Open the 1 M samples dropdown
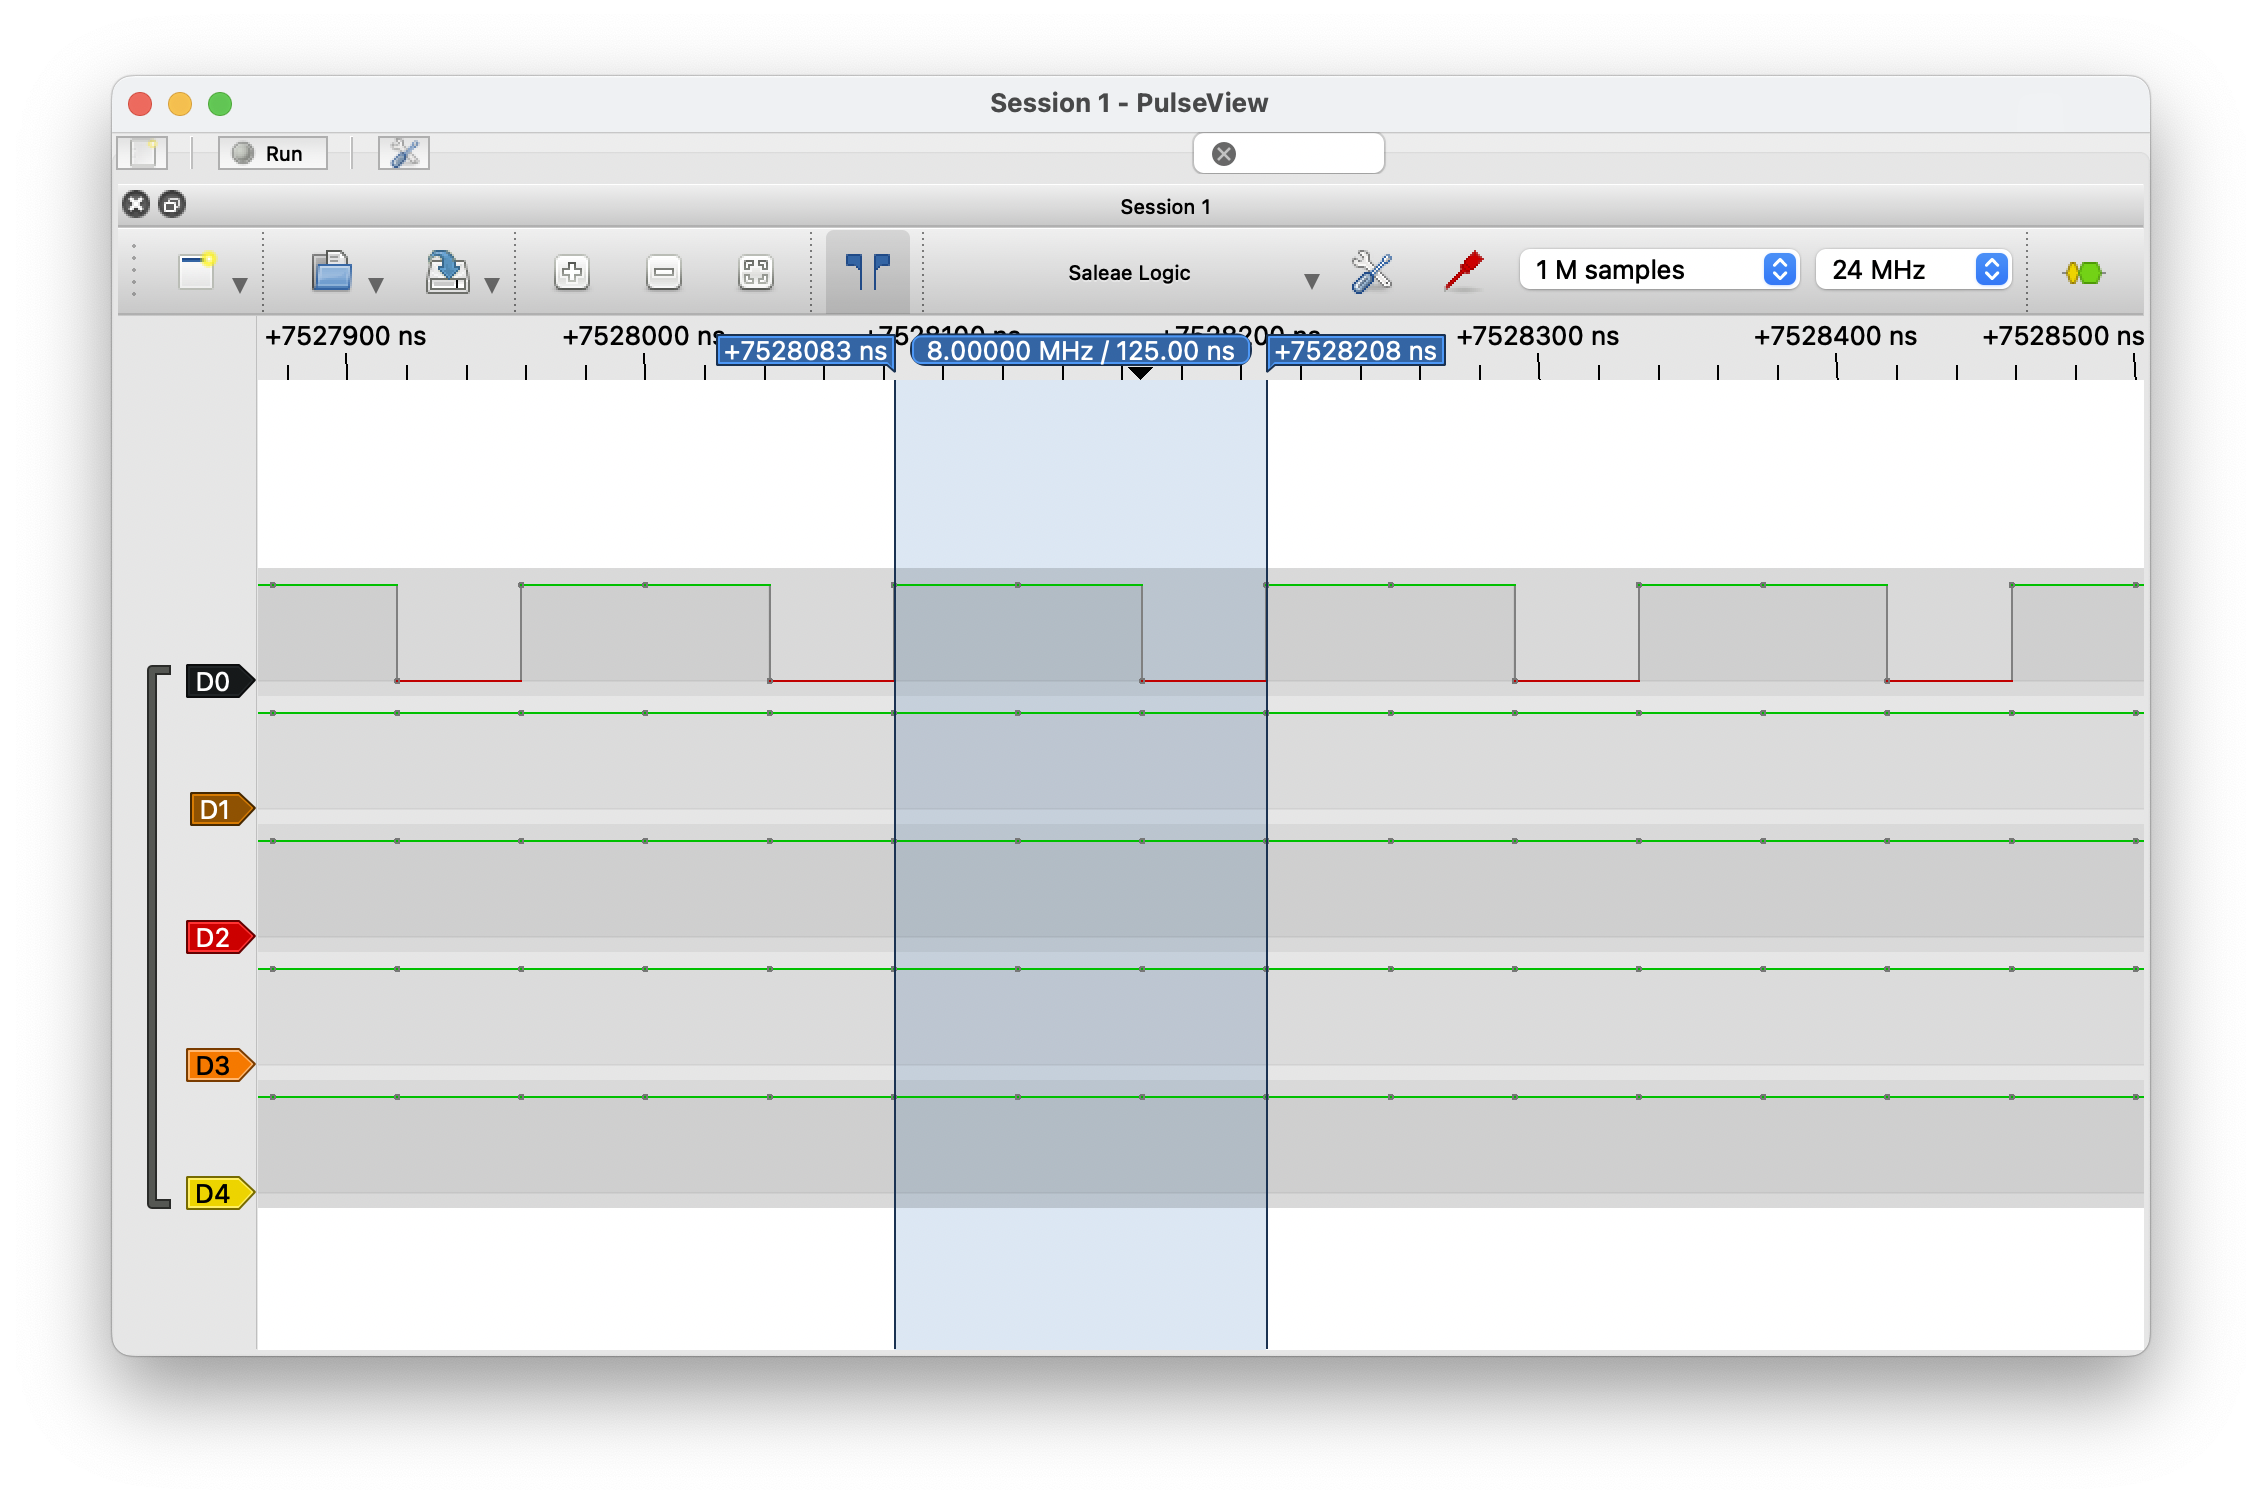Screen dimensions: 2262x1504 [x=1659, y=270]
